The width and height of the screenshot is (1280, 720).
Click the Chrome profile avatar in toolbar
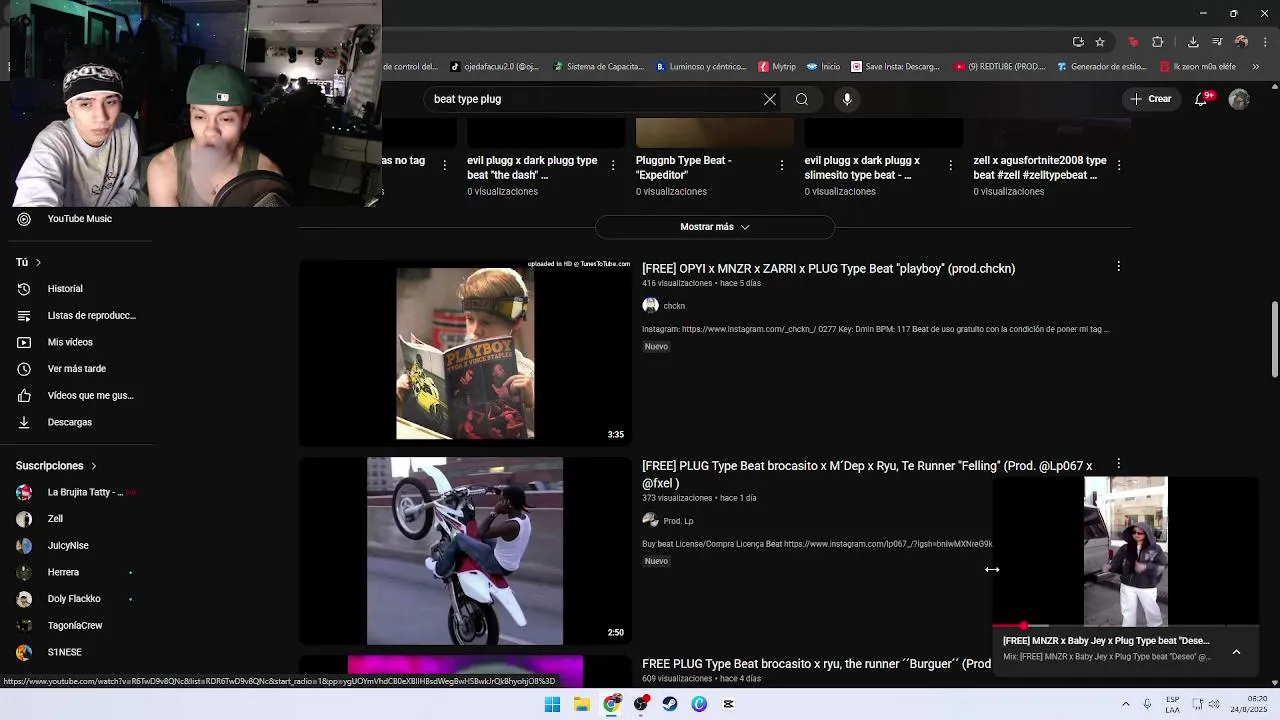1241,42
